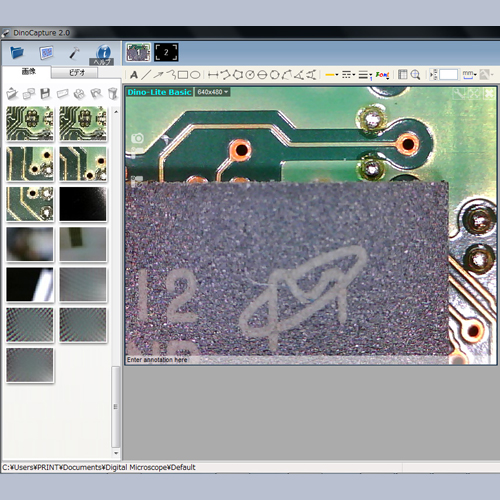Select preview window 1 button
Viewport: 500px width, 500px height.
click(138, 52)
